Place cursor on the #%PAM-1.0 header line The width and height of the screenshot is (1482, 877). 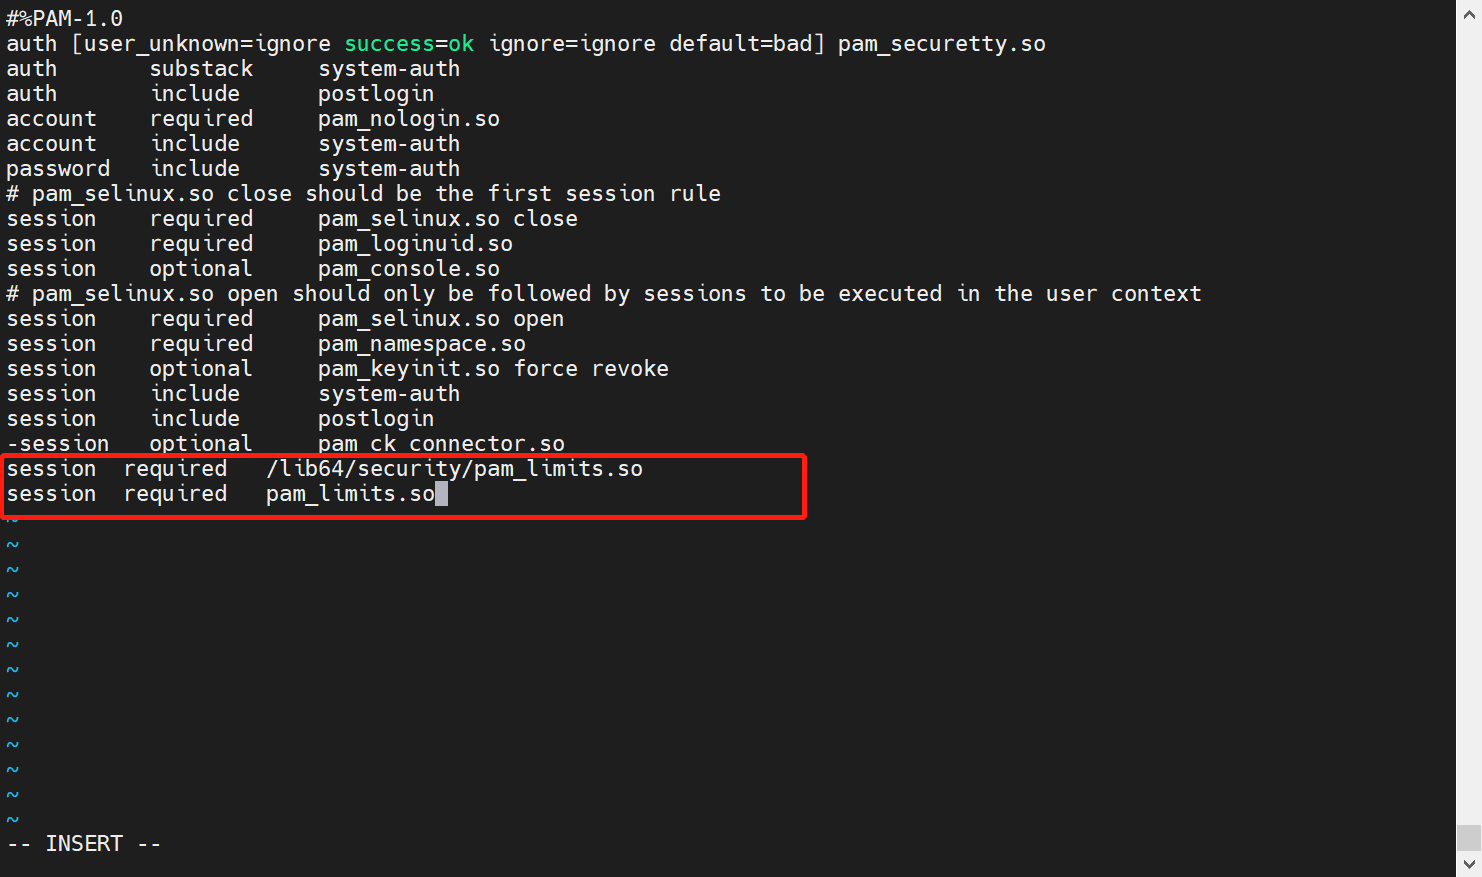click(65, 19)
